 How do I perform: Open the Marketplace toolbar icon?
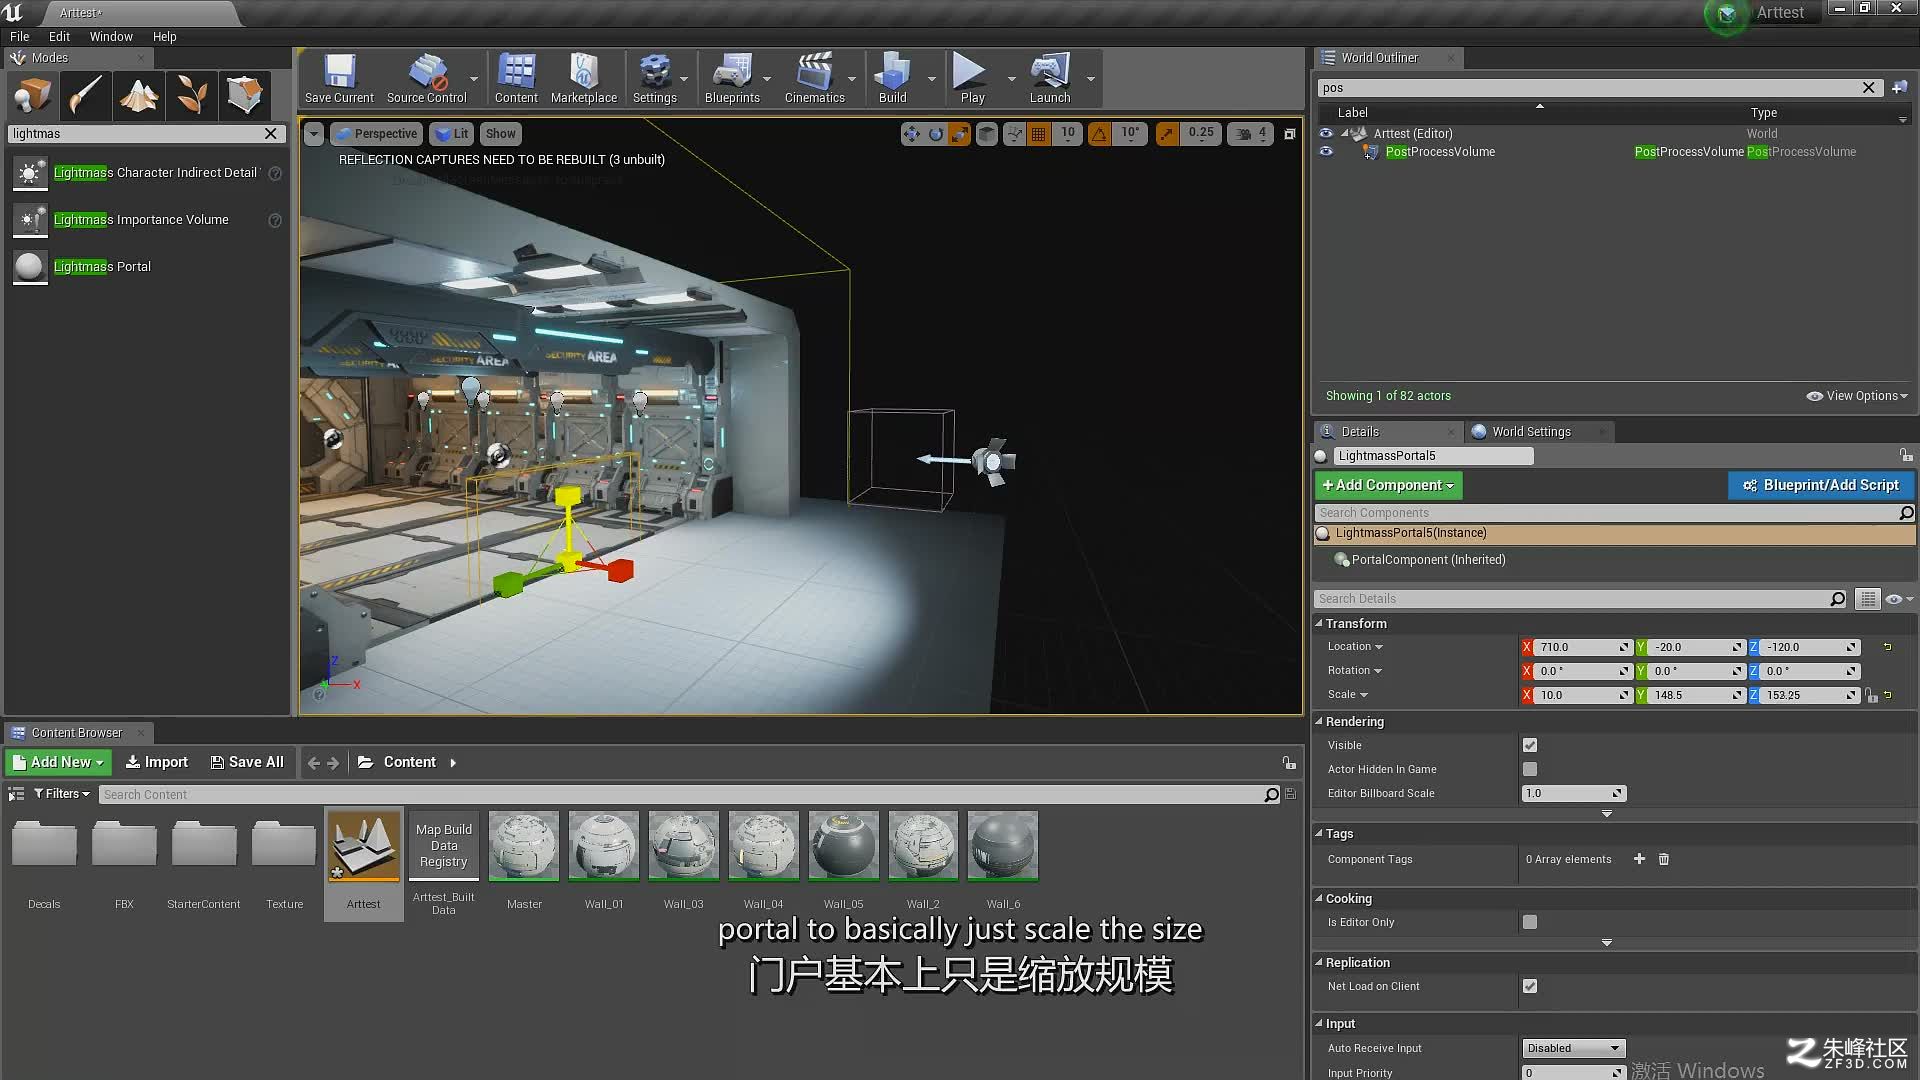[584, 78]
